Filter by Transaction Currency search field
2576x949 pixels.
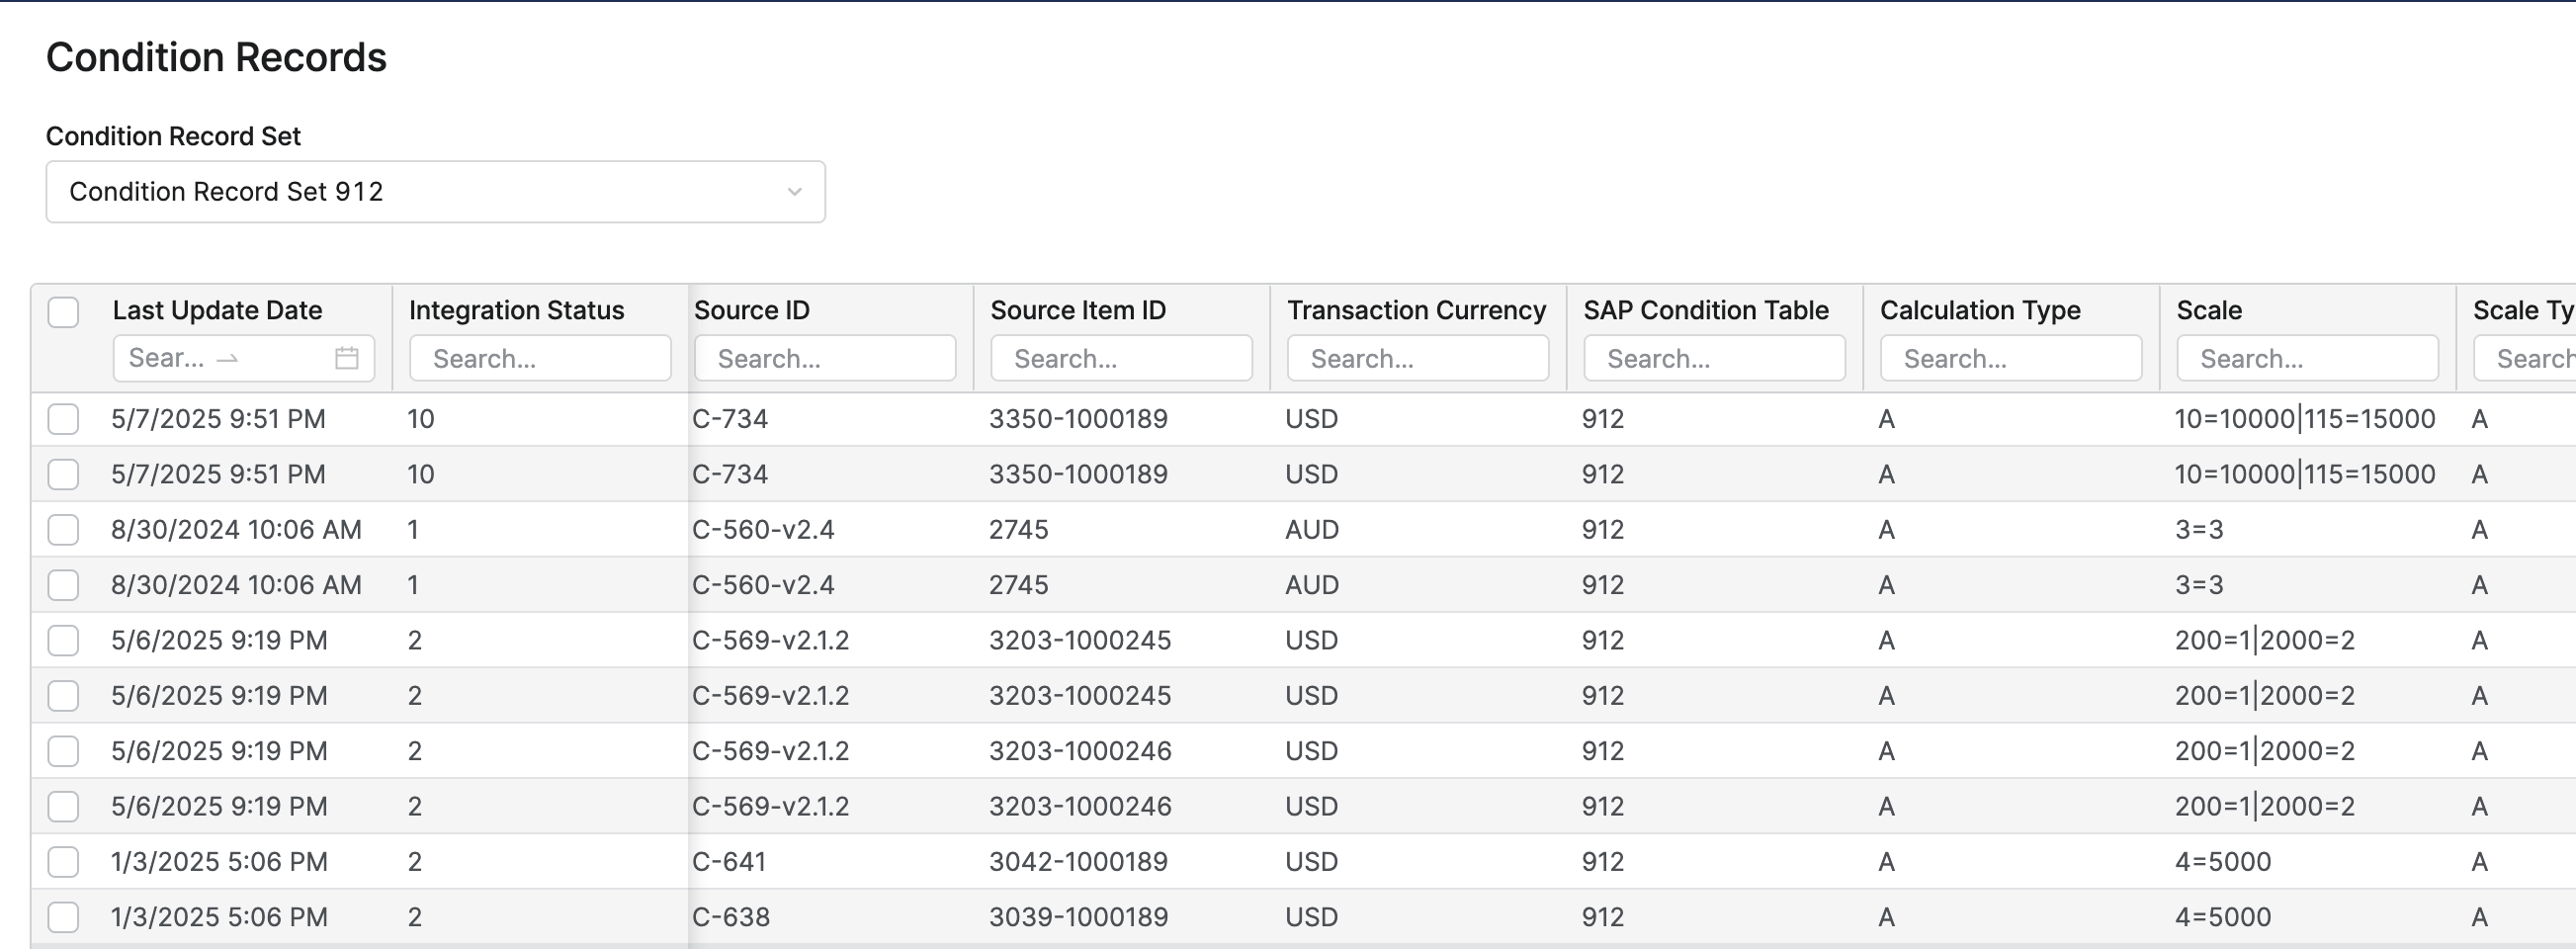1417,359
